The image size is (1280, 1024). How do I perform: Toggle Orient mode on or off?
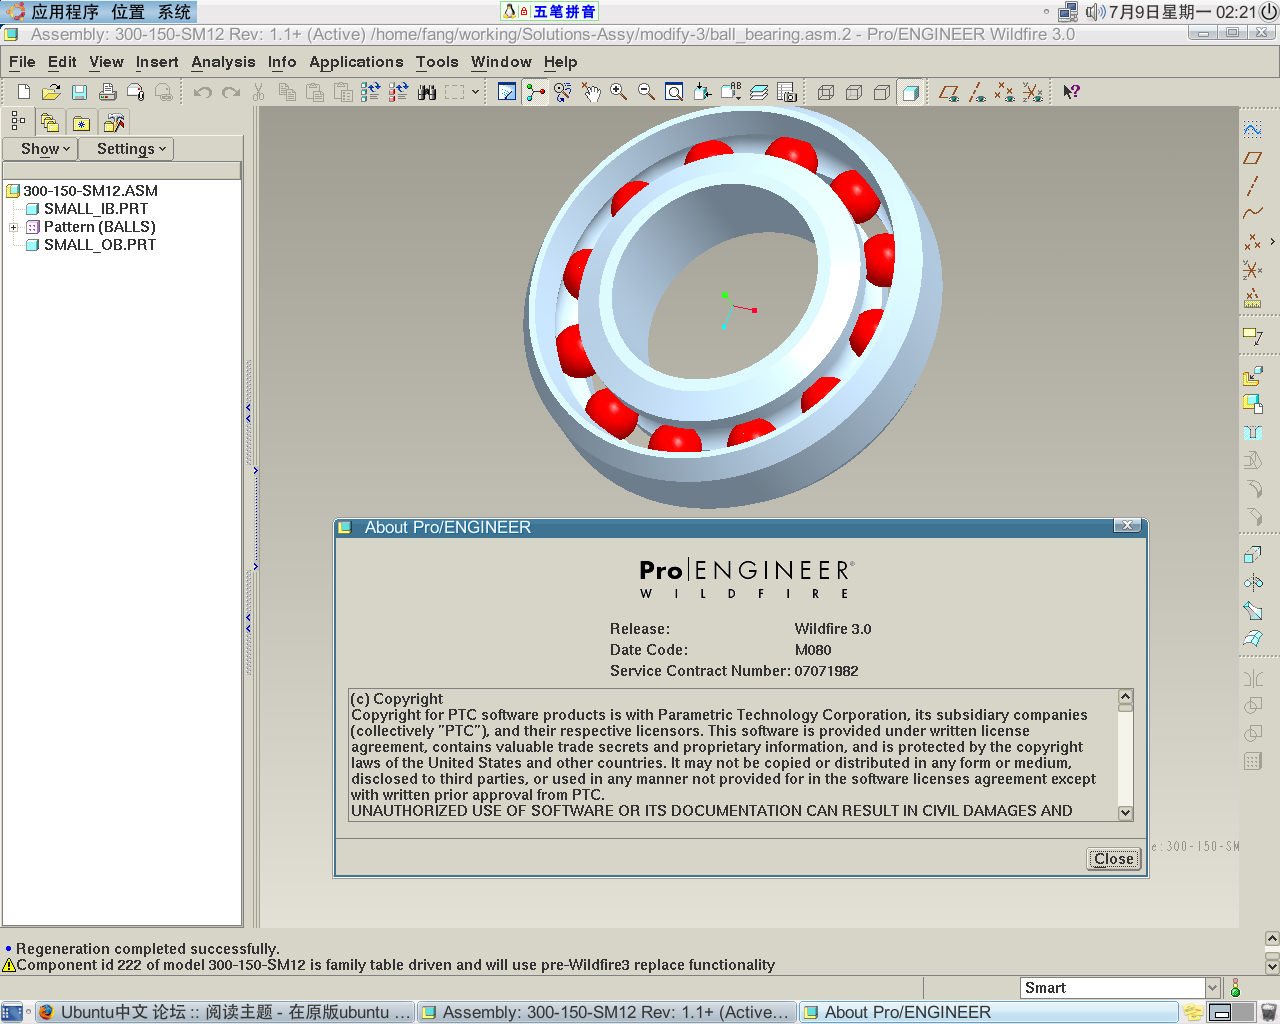[x=563, y=92]
